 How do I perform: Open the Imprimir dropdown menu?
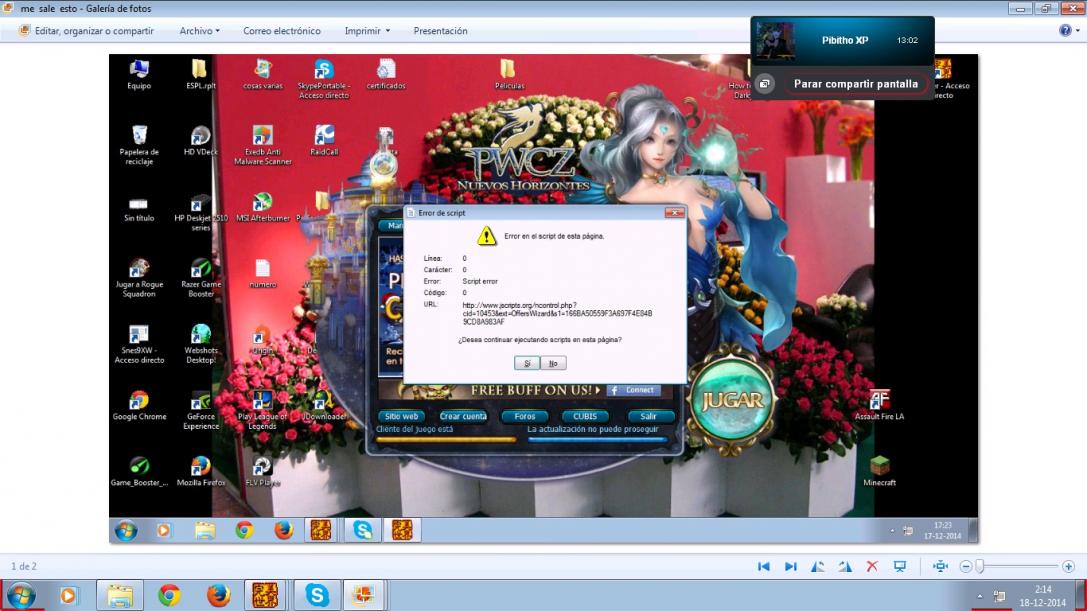pyautogui.click(x=367, y=31)
